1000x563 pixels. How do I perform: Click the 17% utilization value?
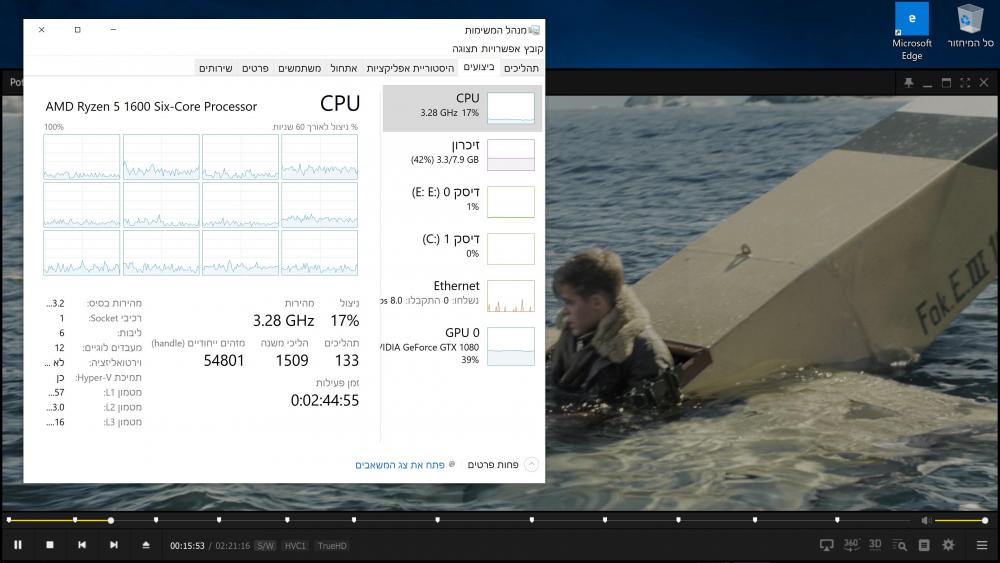(x=344, y=320)
